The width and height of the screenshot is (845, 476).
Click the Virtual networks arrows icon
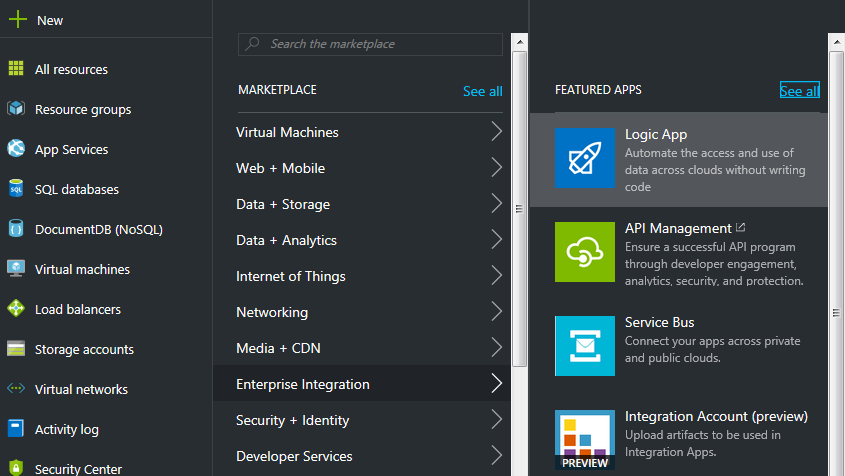16,388
